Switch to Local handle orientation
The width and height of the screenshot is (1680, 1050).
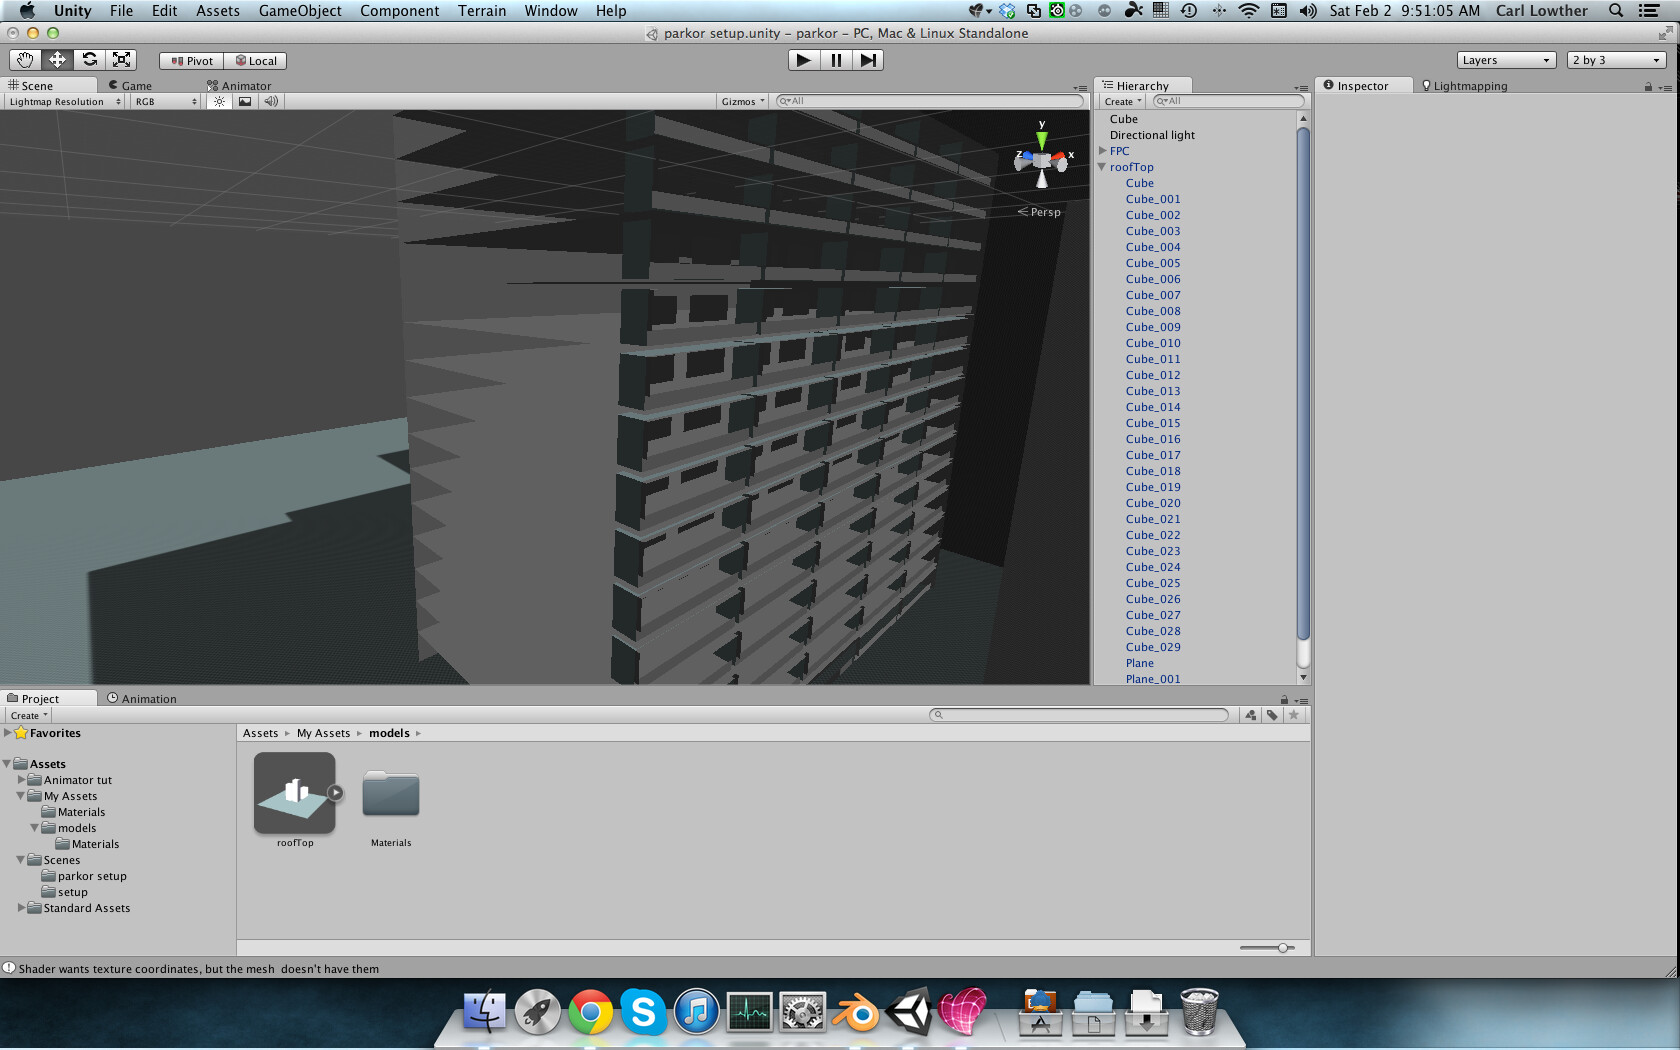(x=256, y=60)
